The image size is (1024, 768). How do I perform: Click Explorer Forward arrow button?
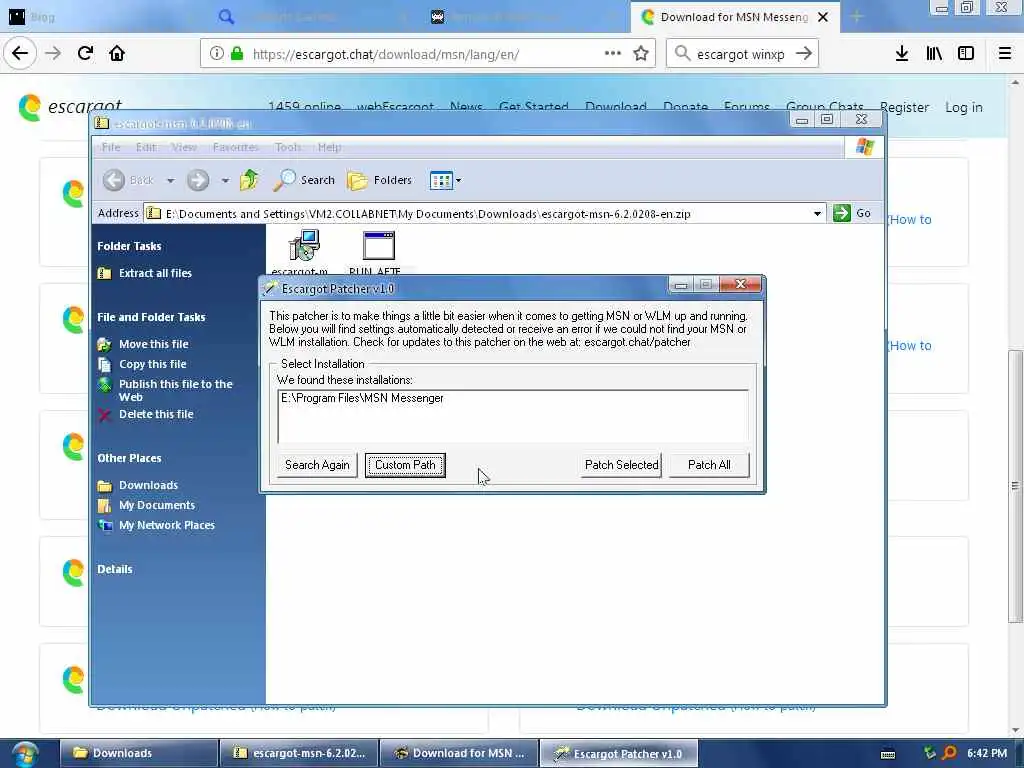pyautogui.click(x=198, y=180)
